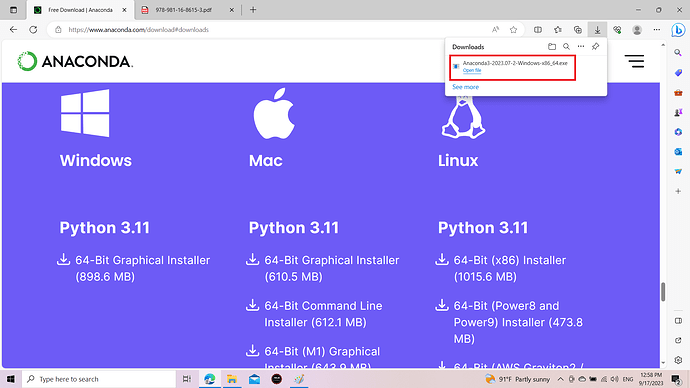
Task: Open the Edge sidebar settings gear
Action: 678,360
